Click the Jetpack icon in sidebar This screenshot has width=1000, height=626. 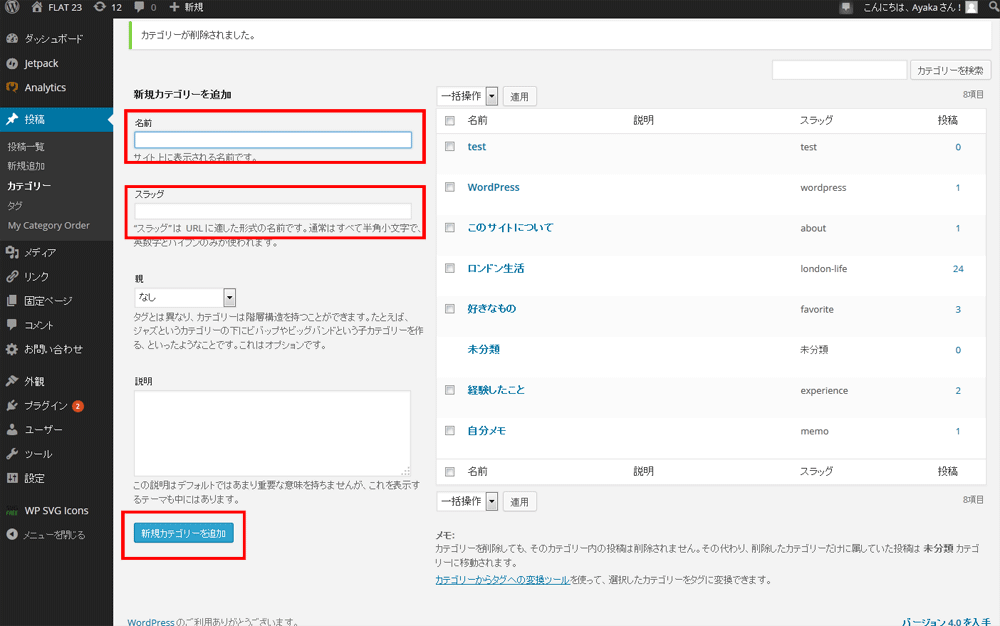pyautogui.click(x=12, y=63)
